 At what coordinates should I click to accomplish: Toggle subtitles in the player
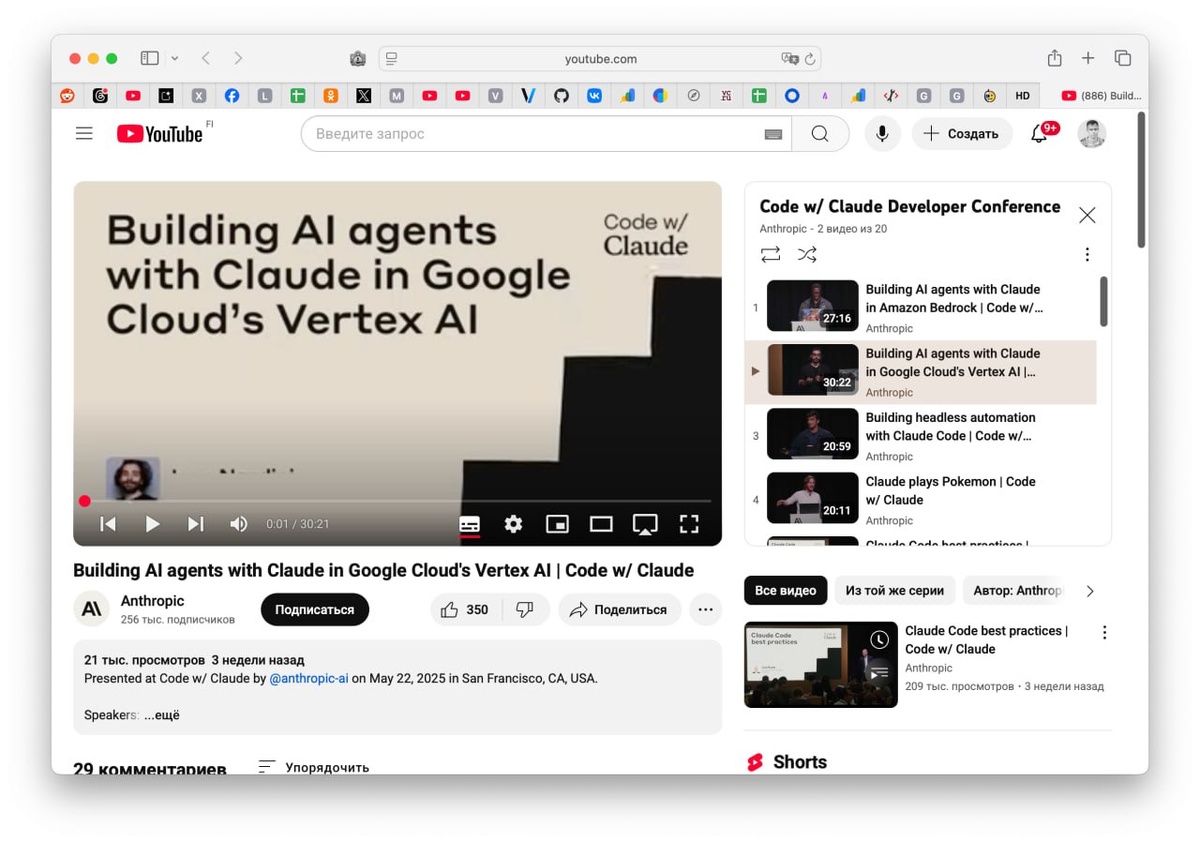coord(469,524)
